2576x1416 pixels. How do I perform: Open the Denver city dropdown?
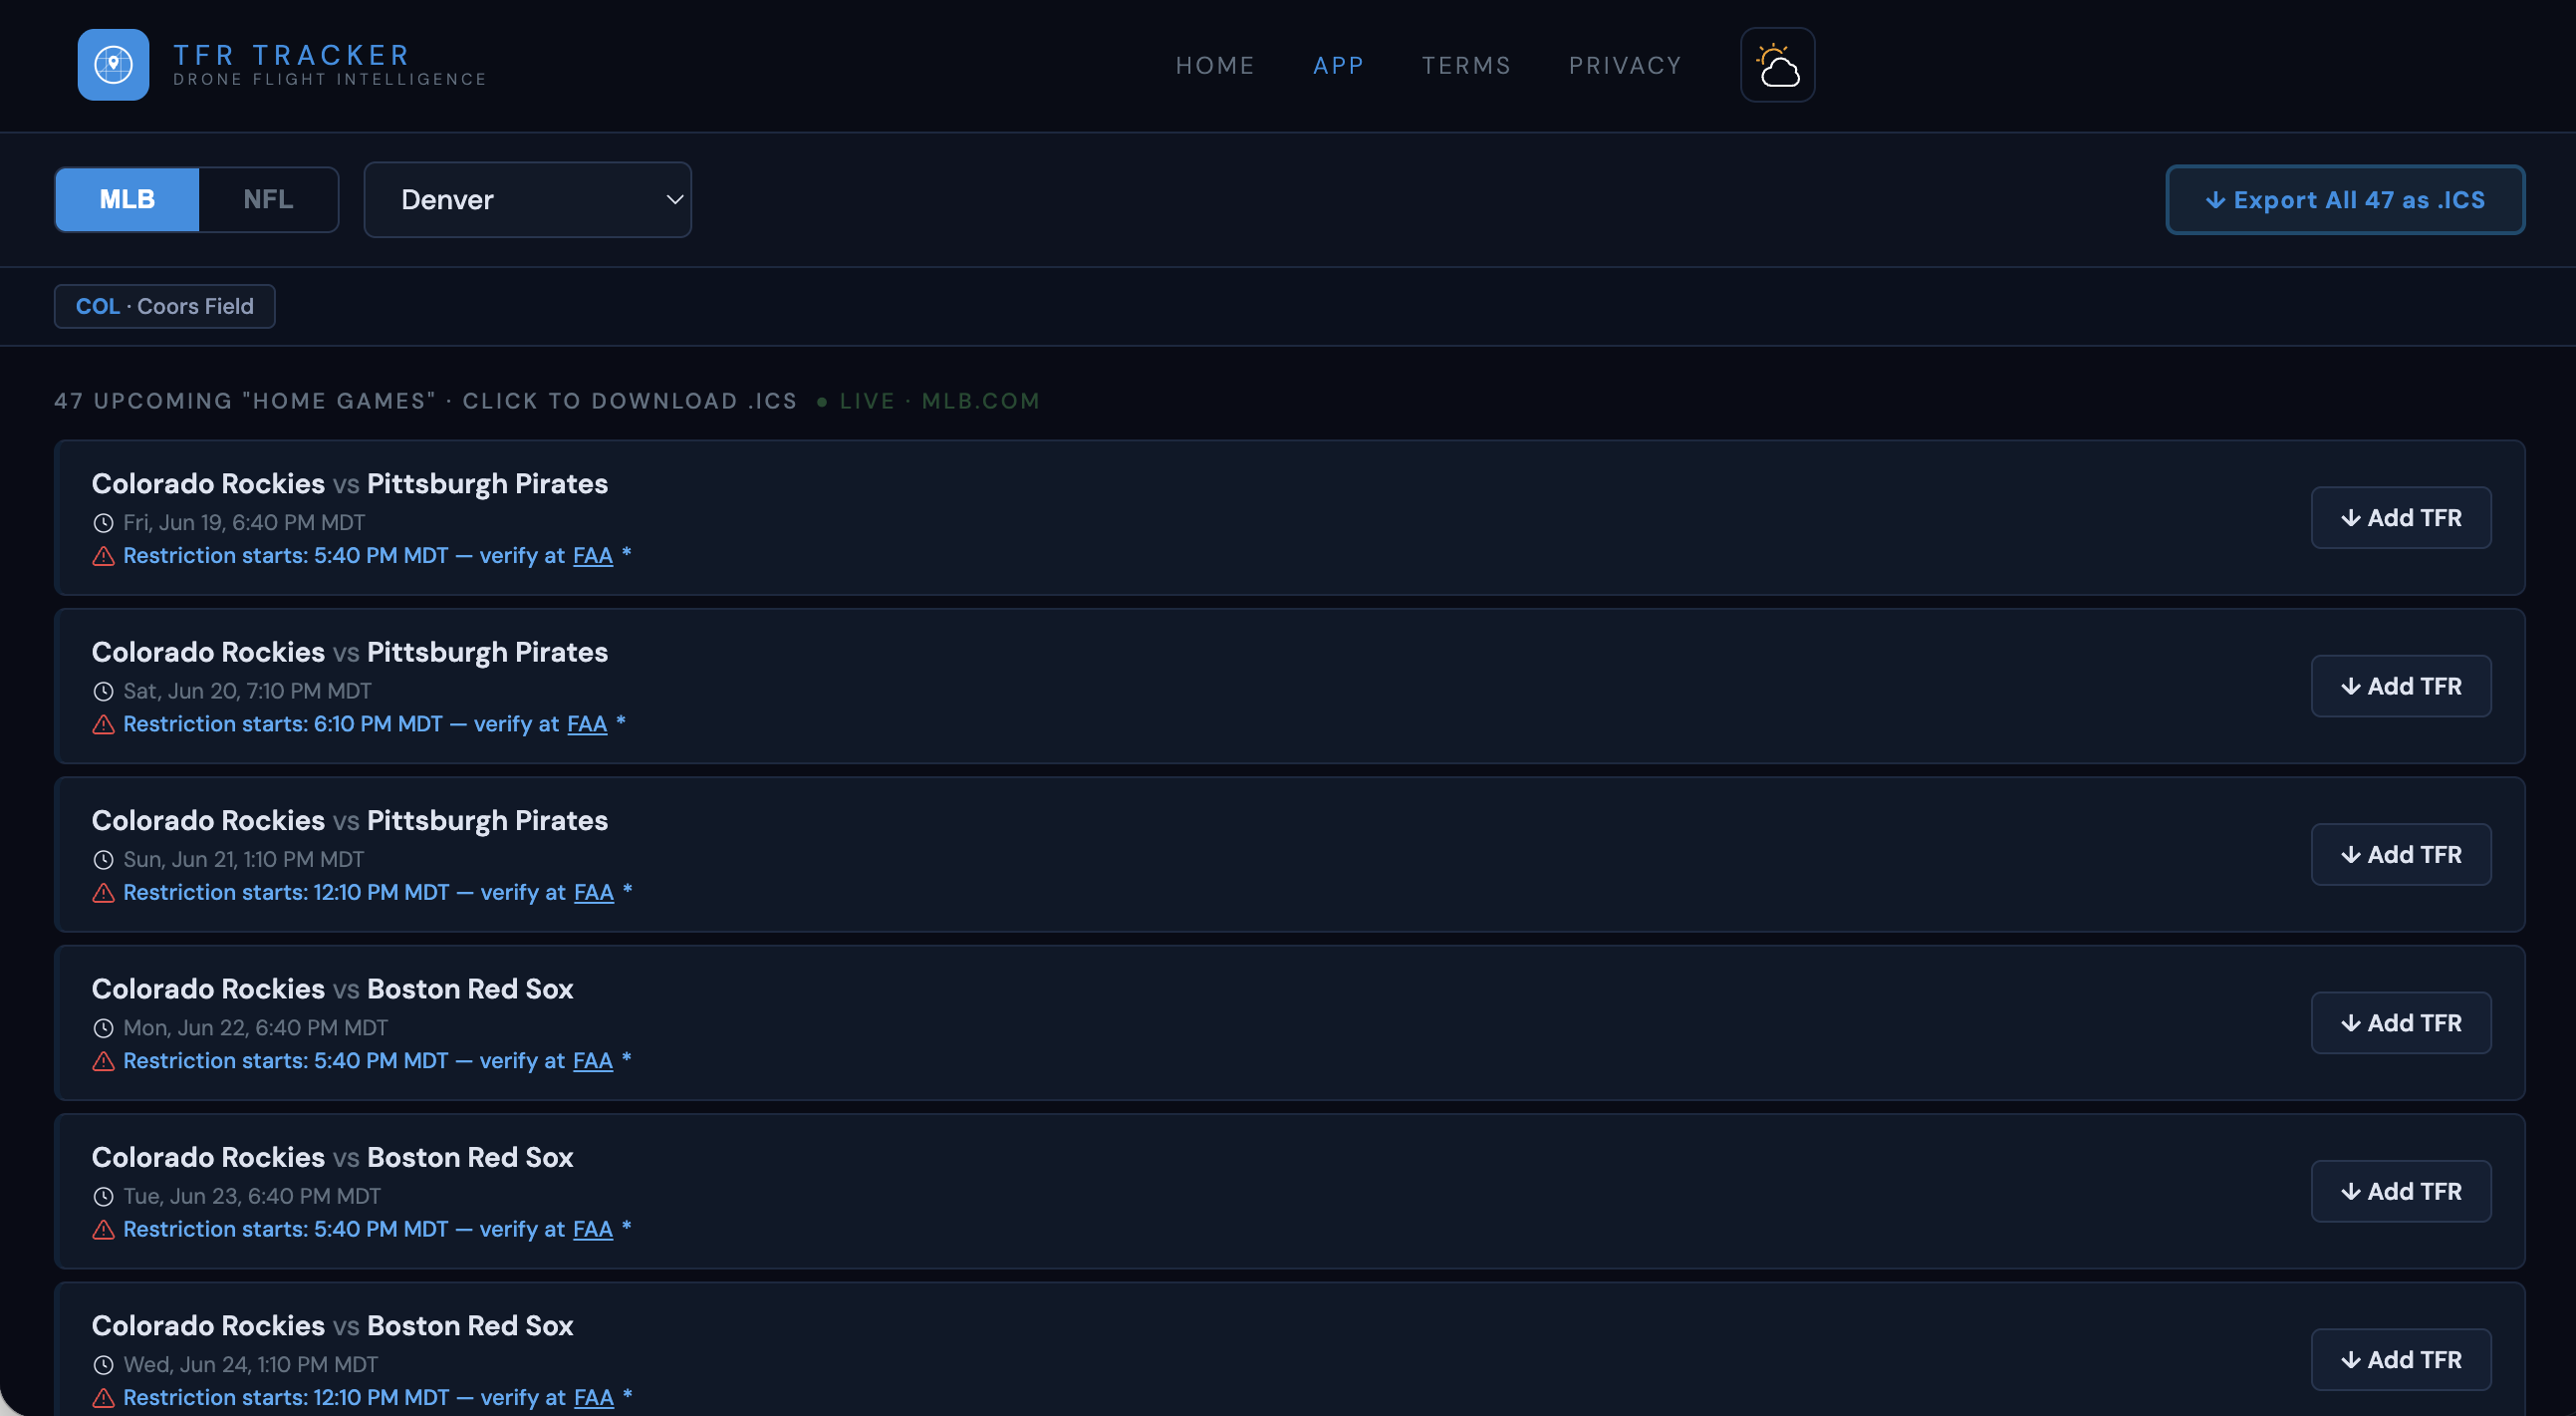tap(527, 200)
